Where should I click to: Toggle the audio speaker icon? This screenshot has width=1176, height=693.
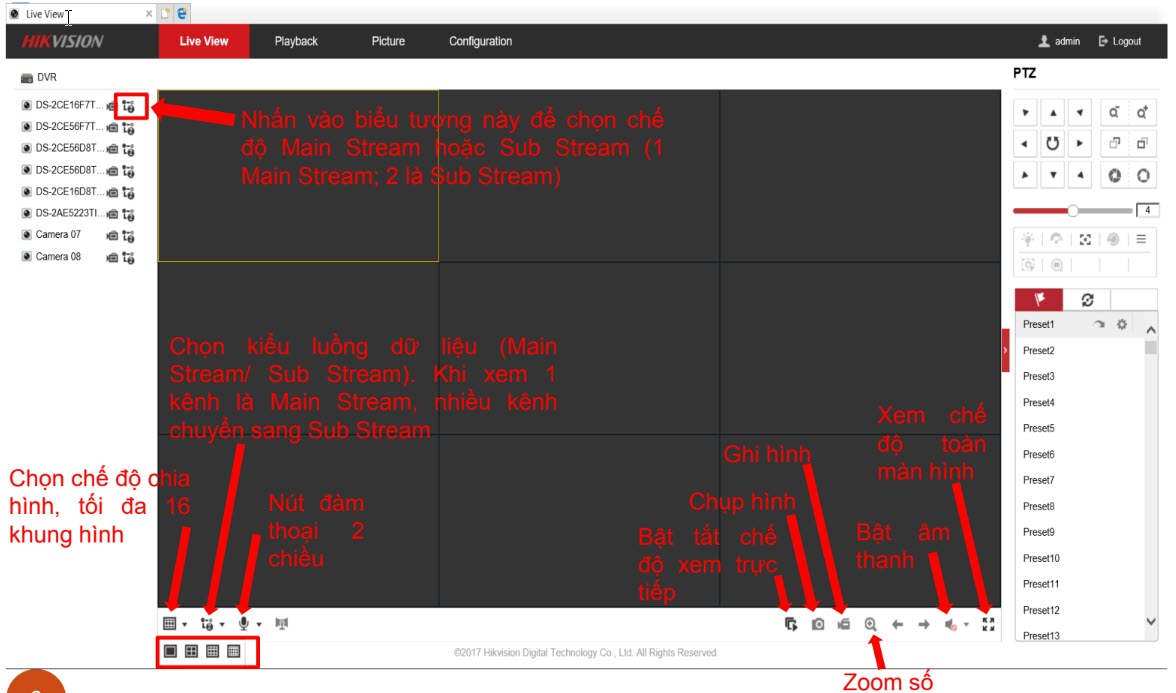click(x=950, y=624)
